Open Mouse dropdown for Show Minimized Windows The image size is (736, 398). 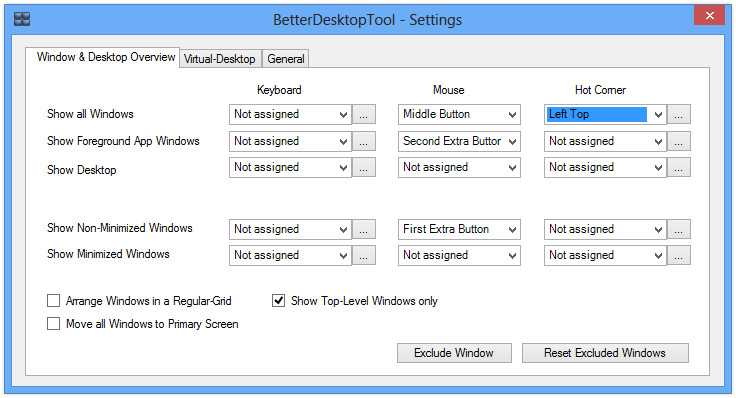pos(459,255)
